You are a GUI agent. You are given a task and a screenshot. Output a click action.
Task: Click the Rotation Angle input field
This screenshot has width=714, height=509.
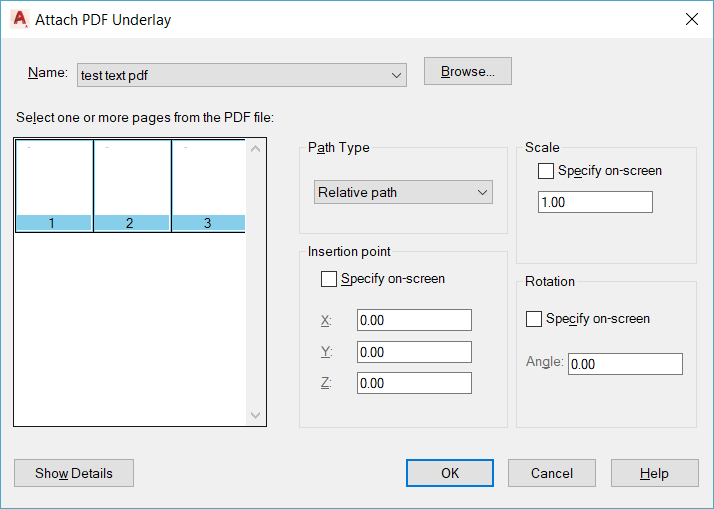[x=625, y=364]
